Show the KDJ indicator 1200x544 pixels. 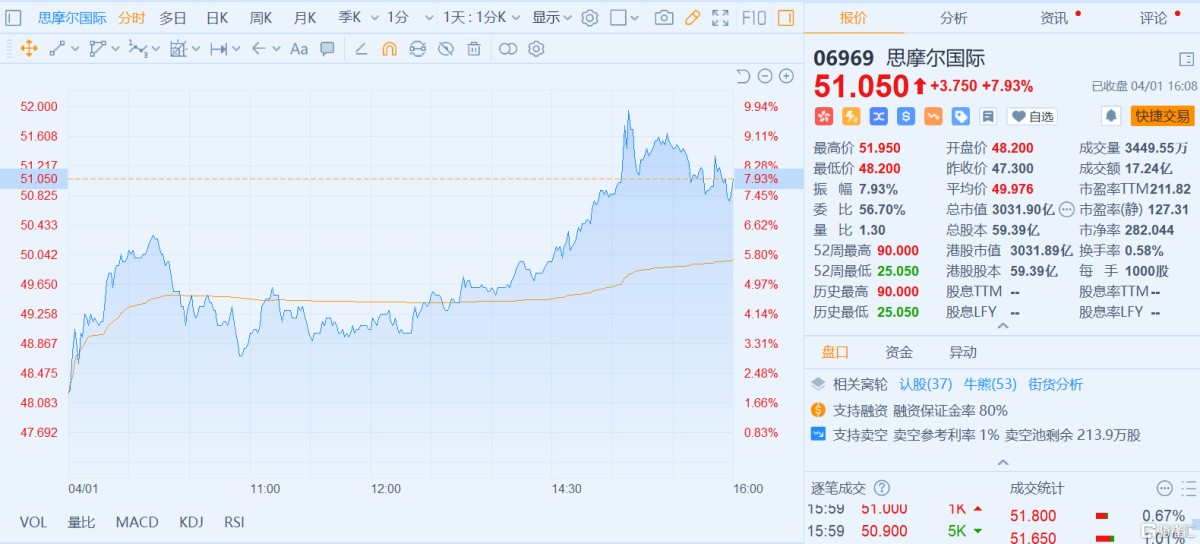click(x=191, y=522)
